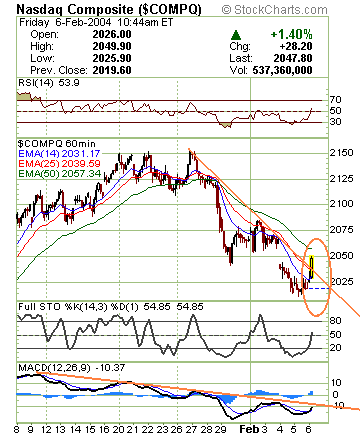Click the MACD 0 scale label
This screenshot has width=360, height=439.
[x=335, y=395]
